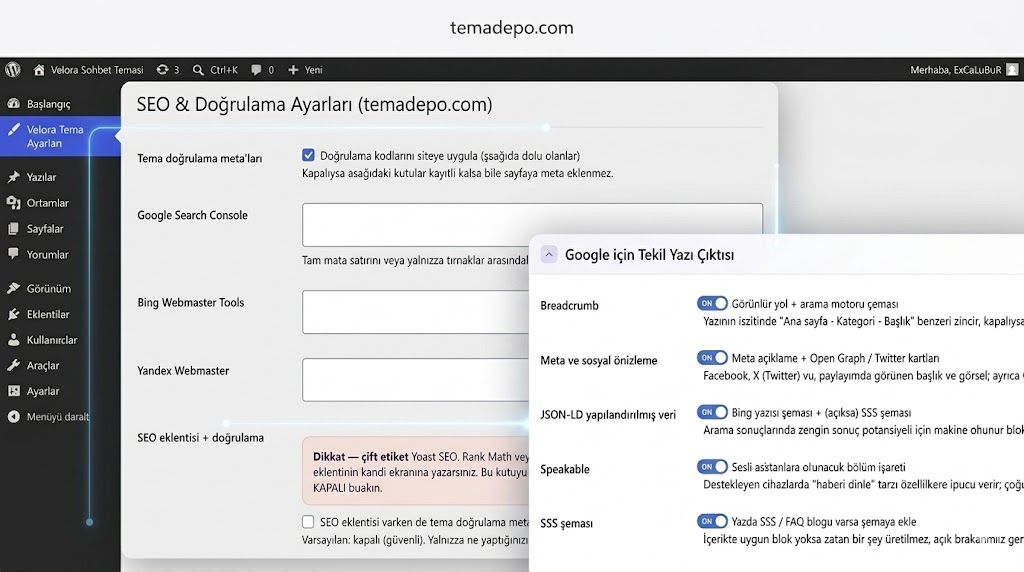Click the home icon beside Velora Sohbet Temasi
Screen dimensions: 1024x572
[x=39, y=70]
